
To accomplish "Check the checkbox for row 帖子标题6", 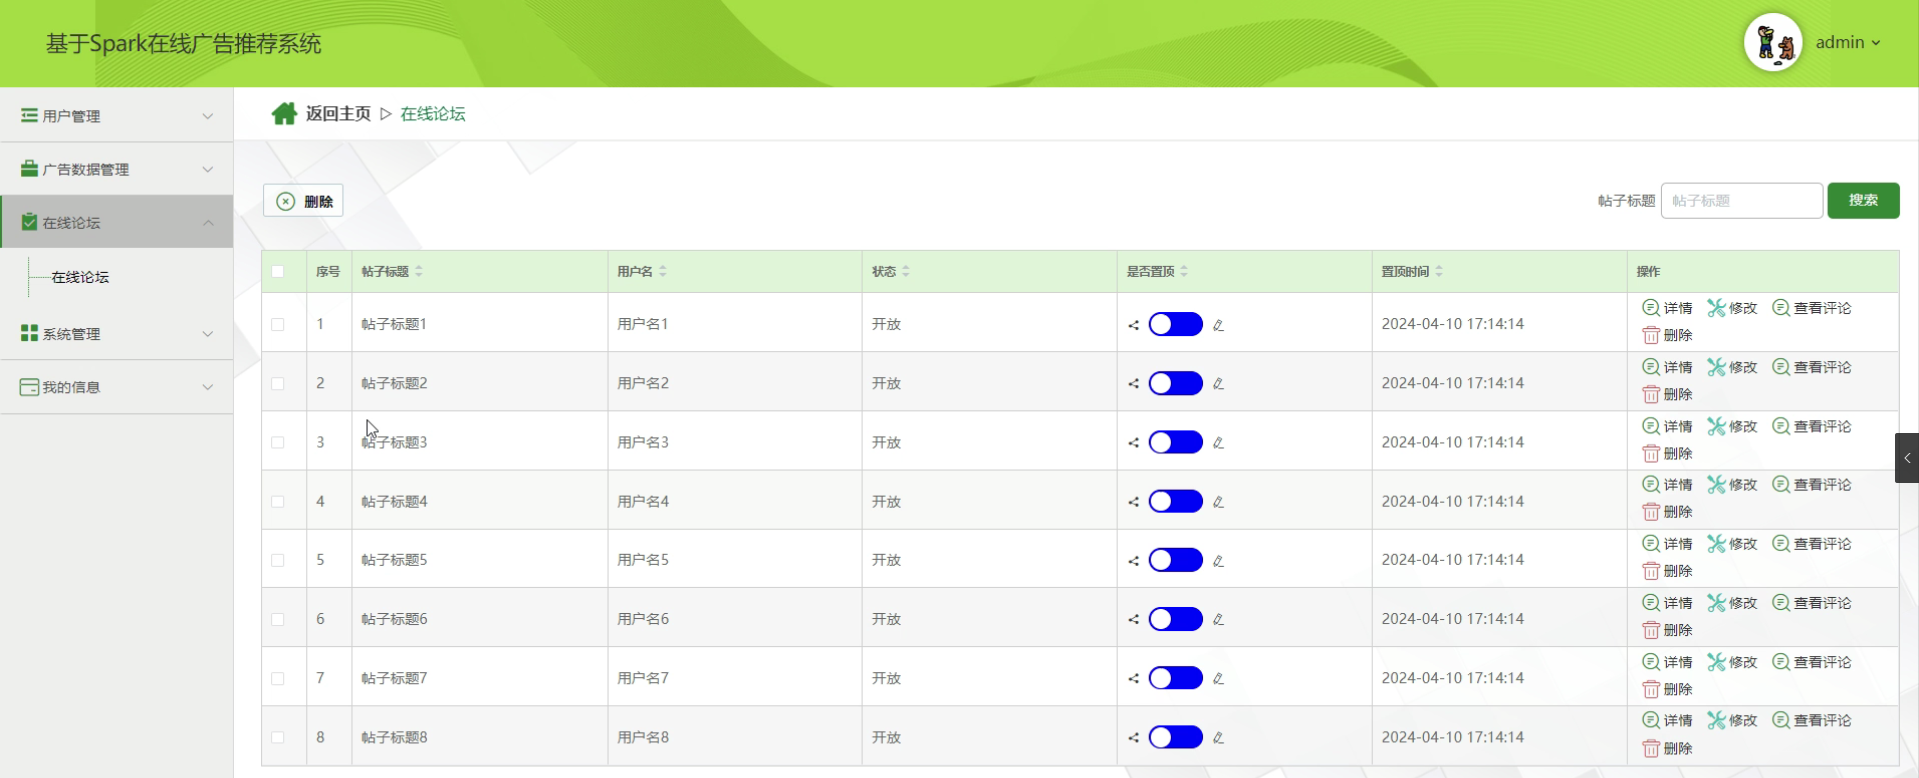I will [x=278, y=620].
